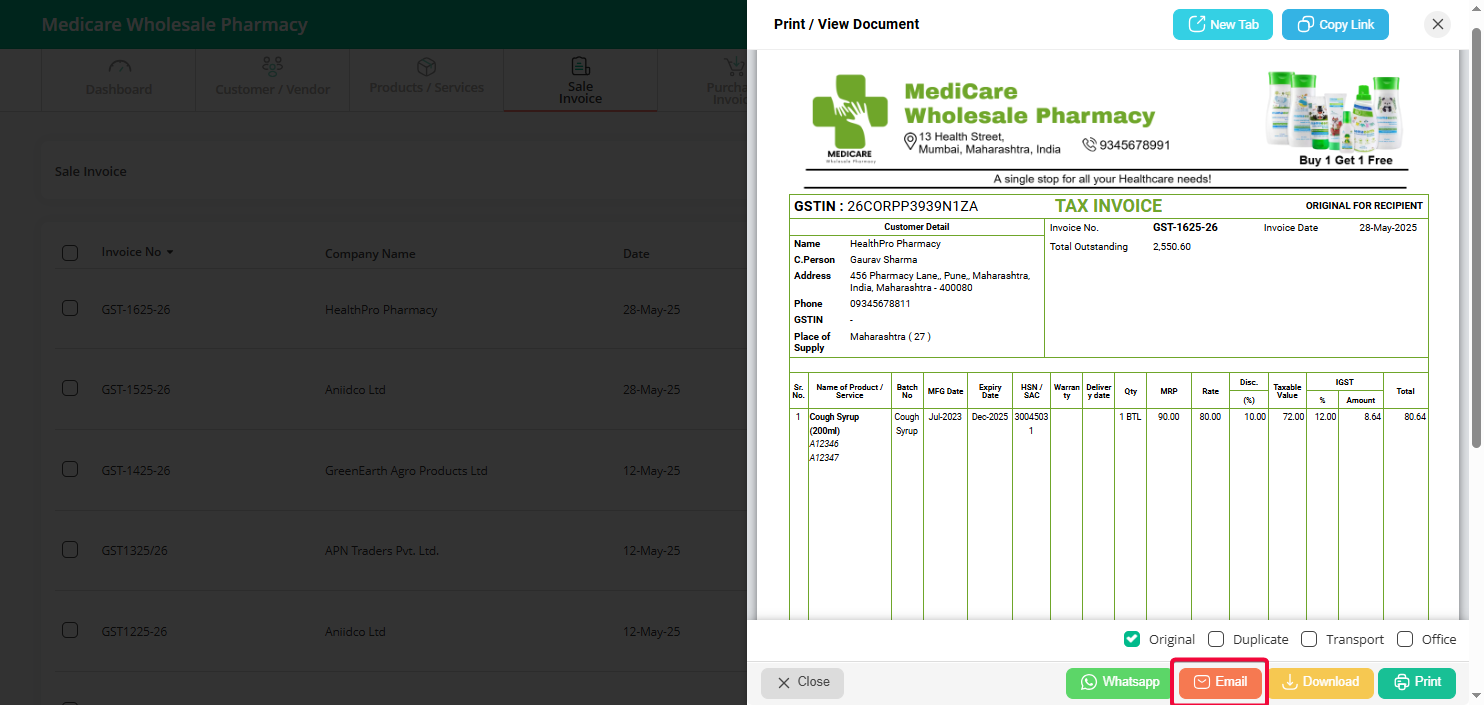1484x705 pixels.
Task: Enable the Transport copy checkbox
Action: click(x=1309, y=639)
